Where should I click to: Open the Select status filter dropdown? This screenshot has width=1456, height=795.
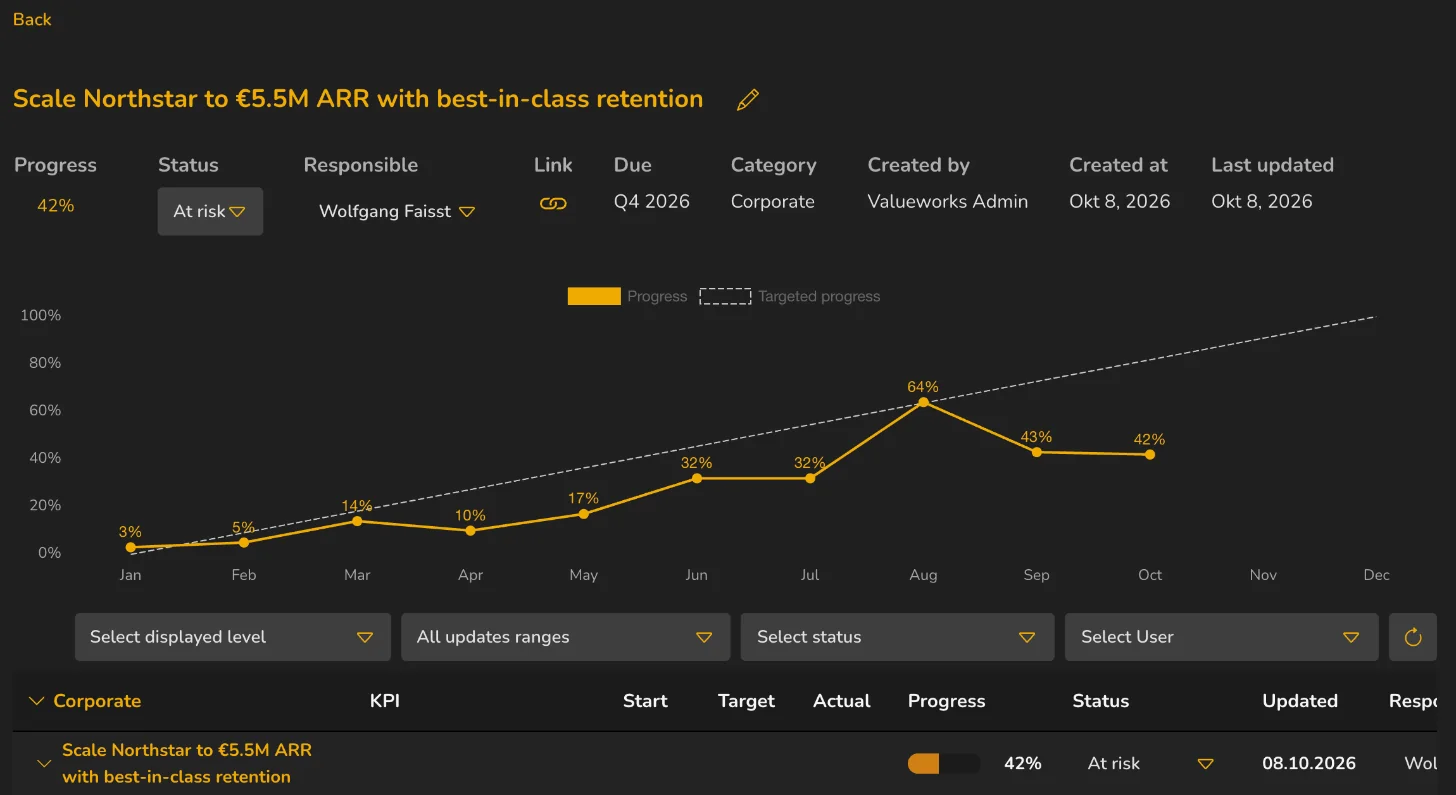tap(898, 637)
